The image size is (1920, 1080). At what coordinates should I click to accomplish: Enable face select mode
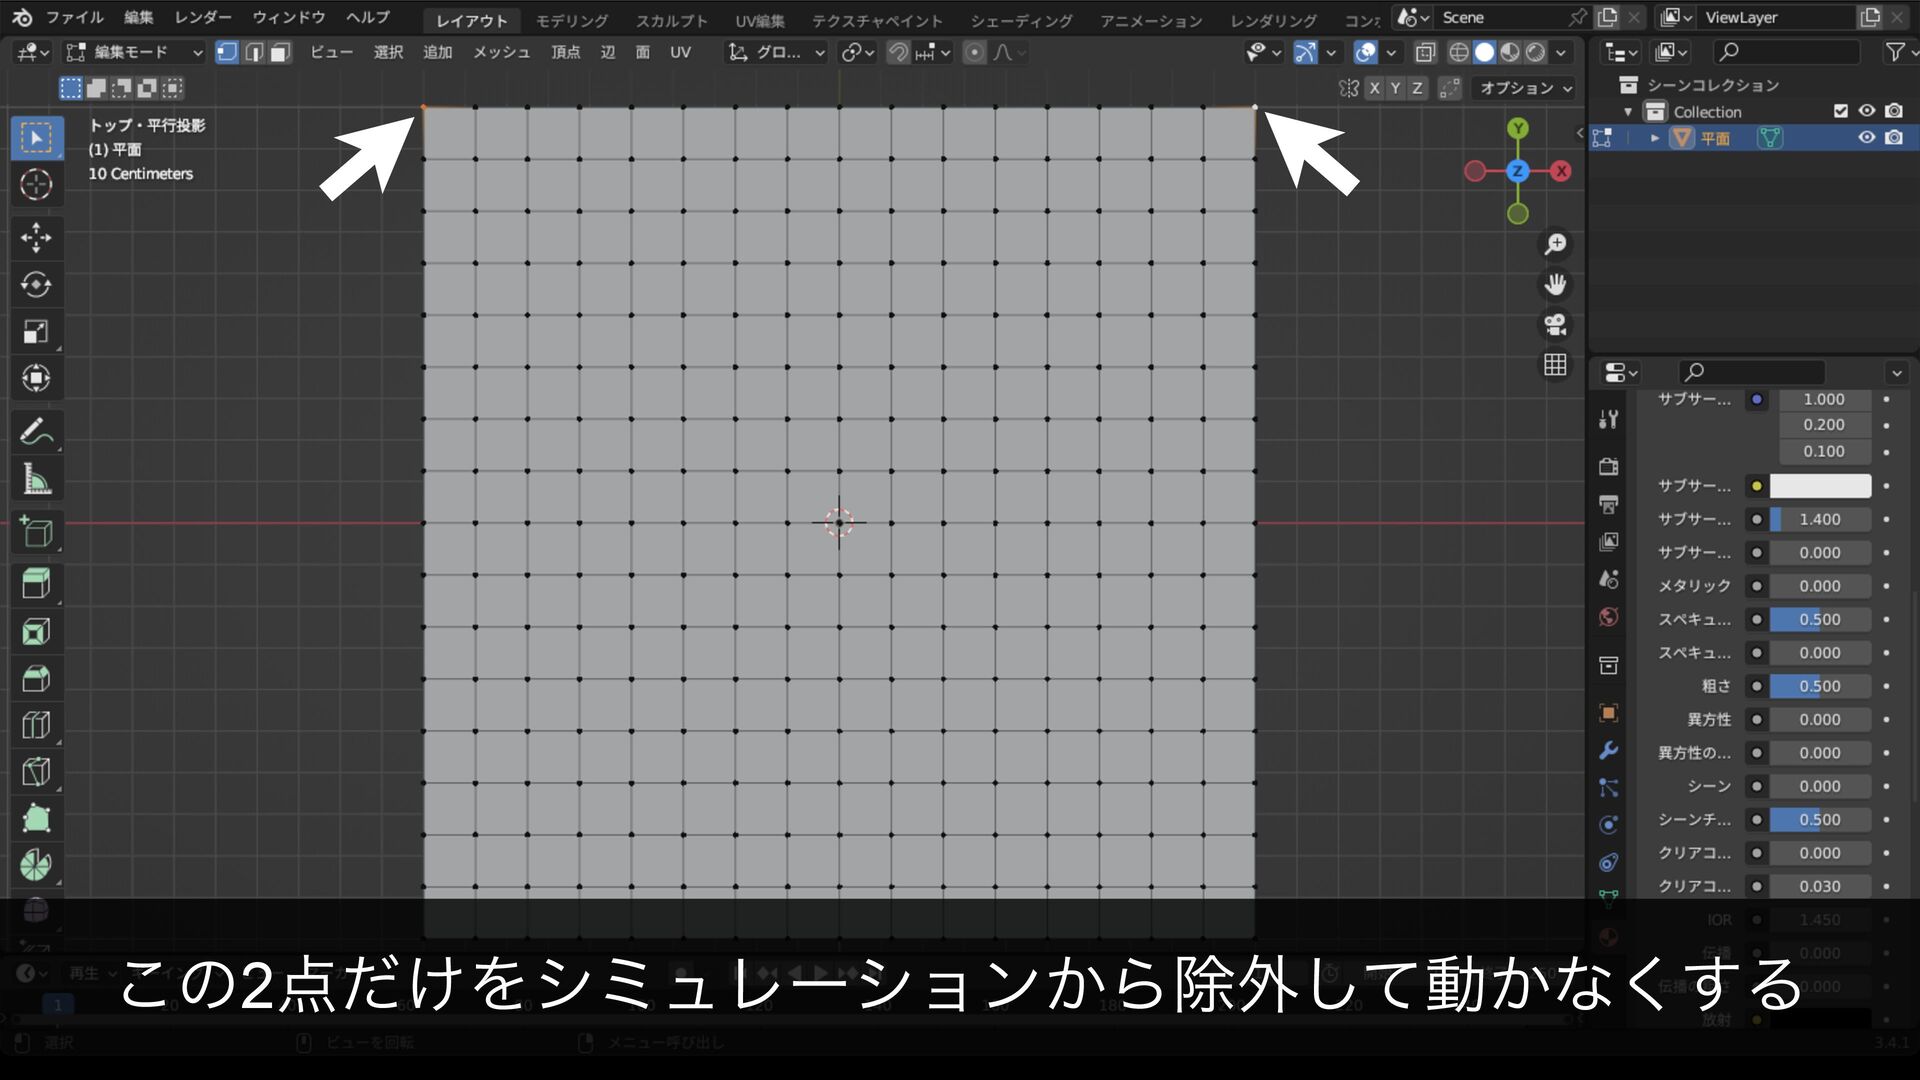click(x=280, y=52)
